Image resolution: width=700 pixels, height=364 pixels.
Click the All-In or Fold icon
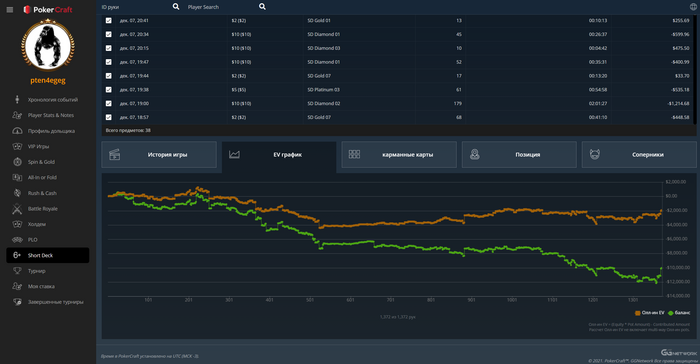[x=17, y=177]
